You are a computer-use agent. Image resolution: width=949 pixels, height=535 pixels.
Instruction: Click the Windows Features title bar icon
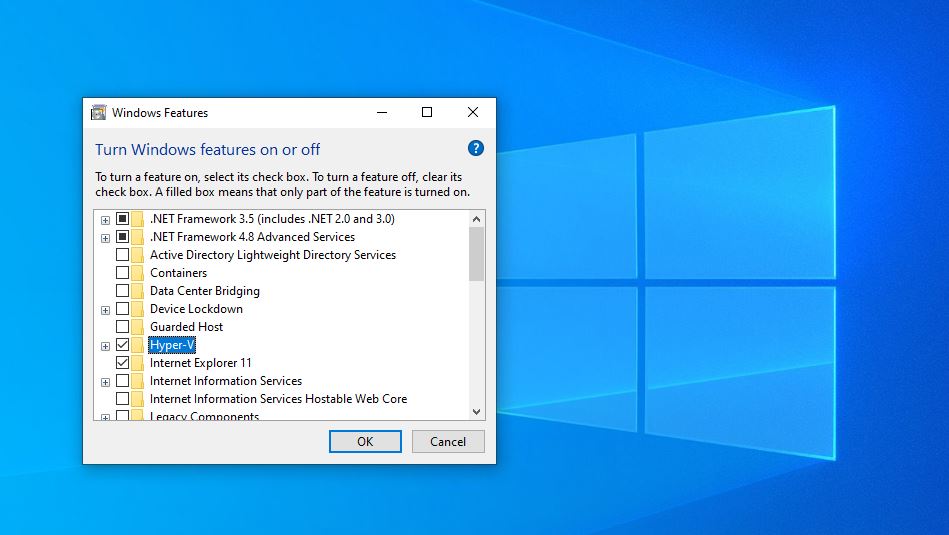point(98,113)
